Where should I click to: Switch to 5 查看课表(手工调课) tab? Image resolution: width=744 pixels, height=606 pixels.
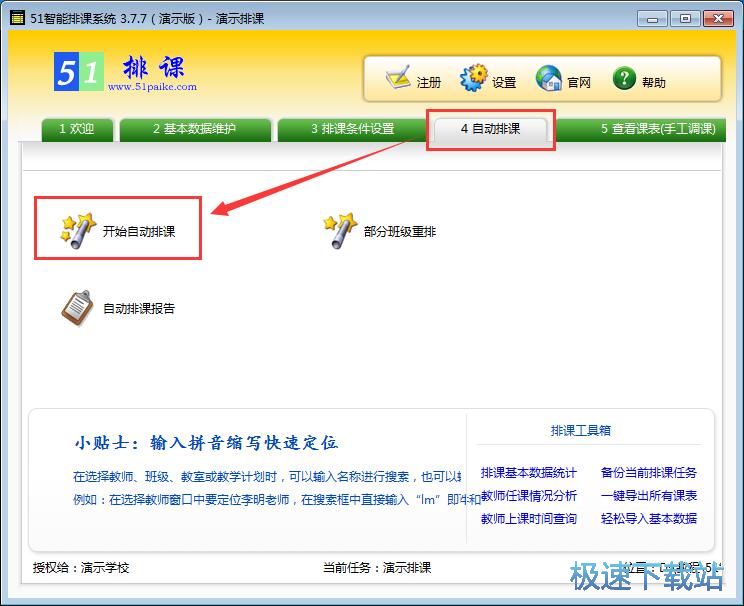coord(657,129)
